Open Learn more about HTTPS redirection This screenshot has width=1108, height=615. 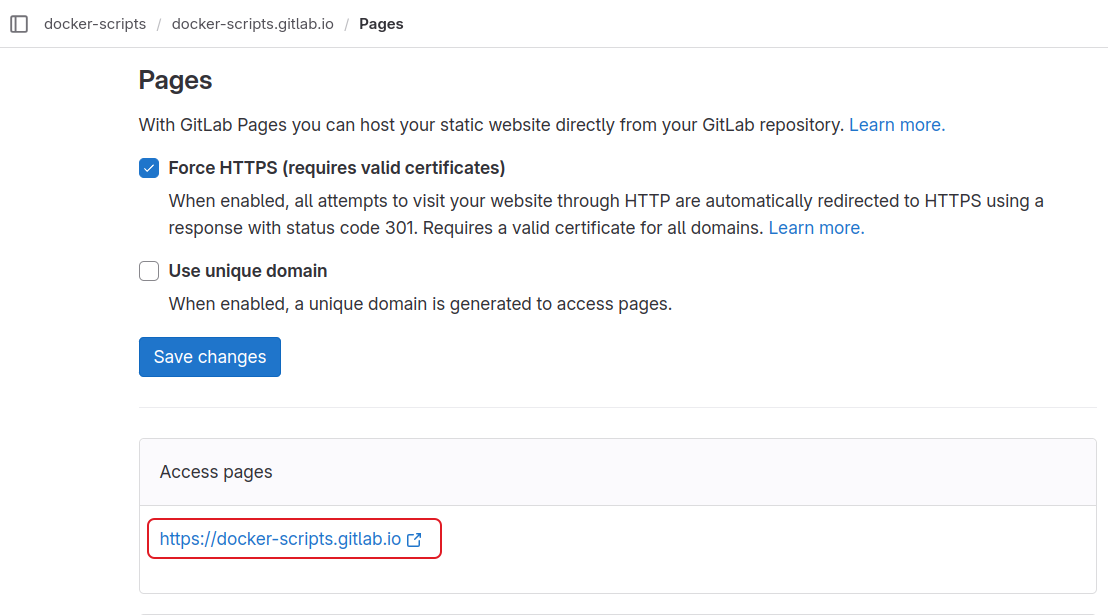[x=815, y=227]
